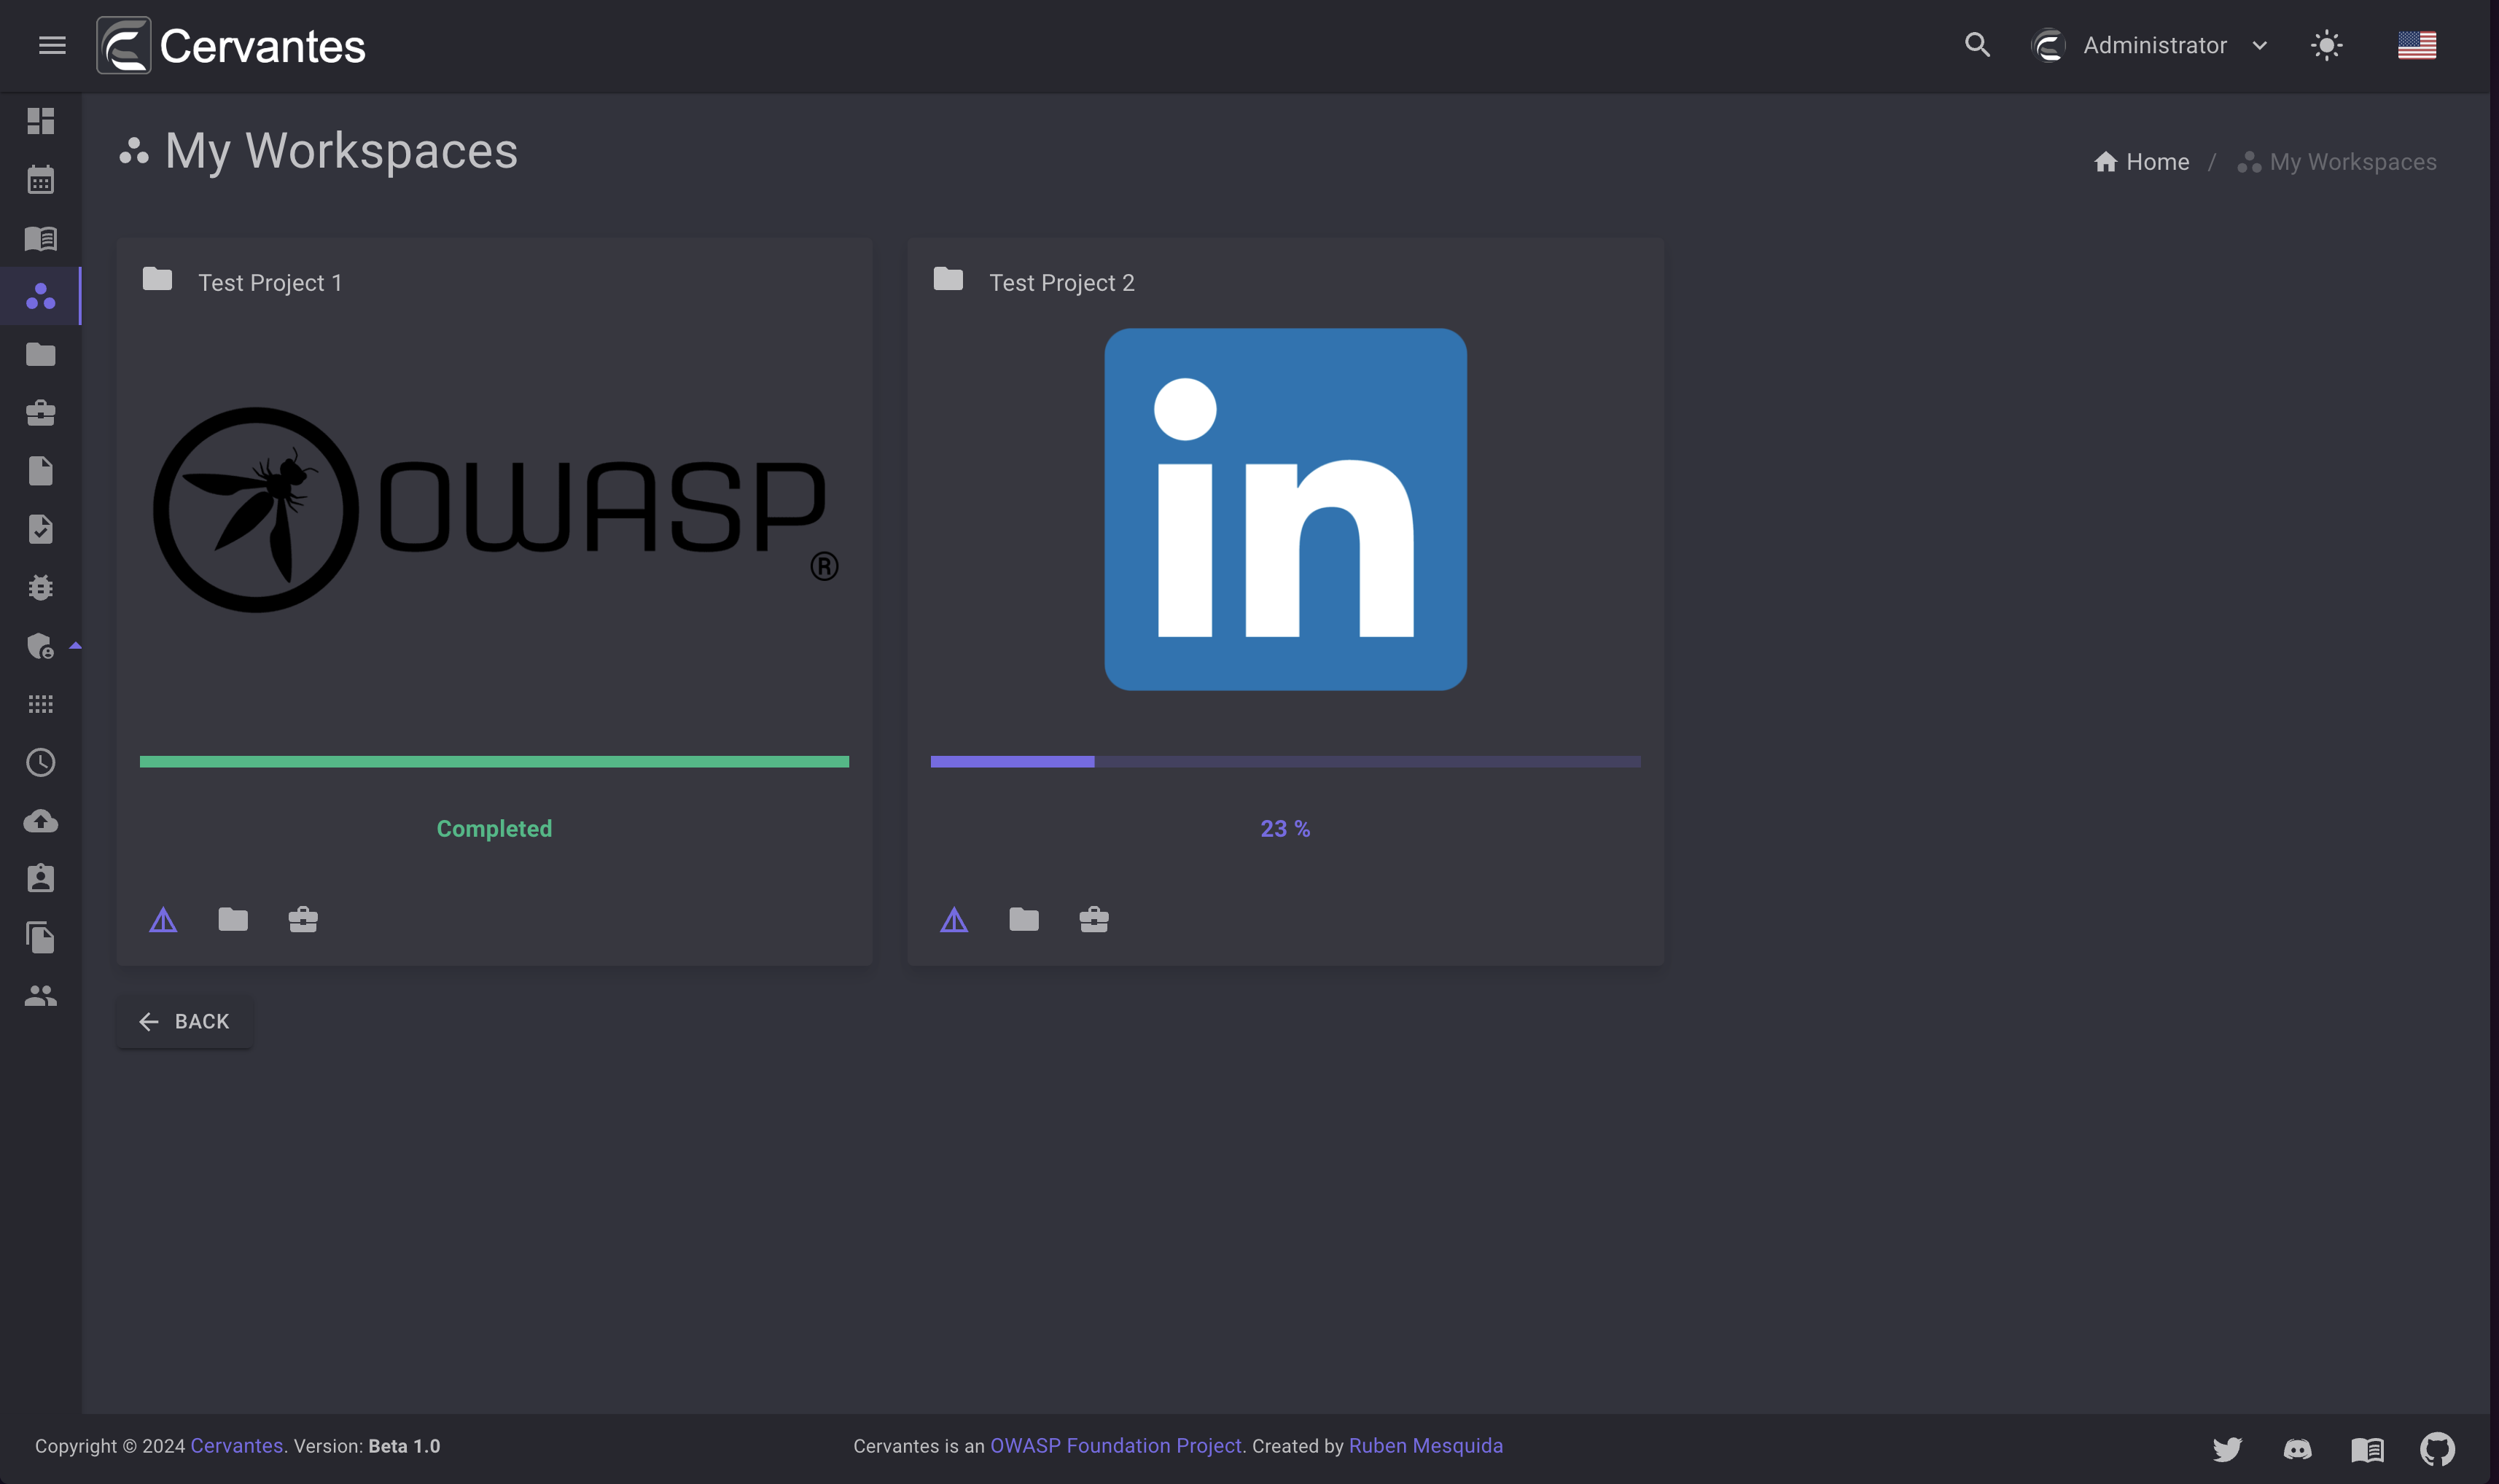Image resolution: width=2499 pixels, height=1484 pixels.
Task: Open Test Project 1 title
Action: 270,283
